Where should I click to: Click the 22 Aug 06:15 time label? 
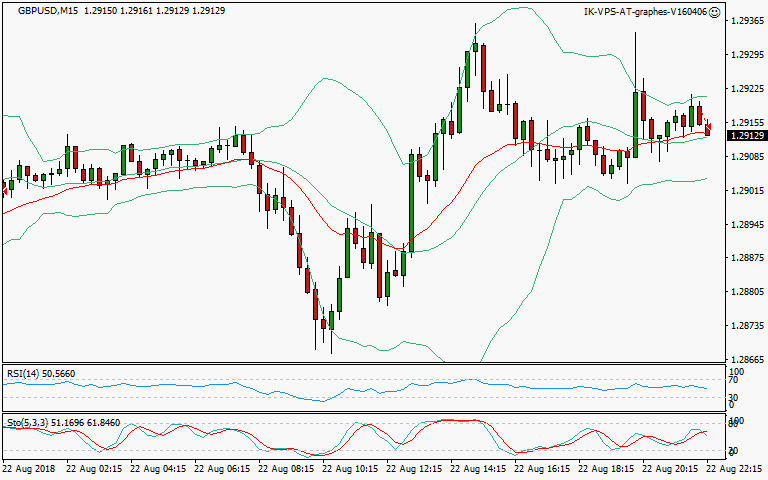222,469
